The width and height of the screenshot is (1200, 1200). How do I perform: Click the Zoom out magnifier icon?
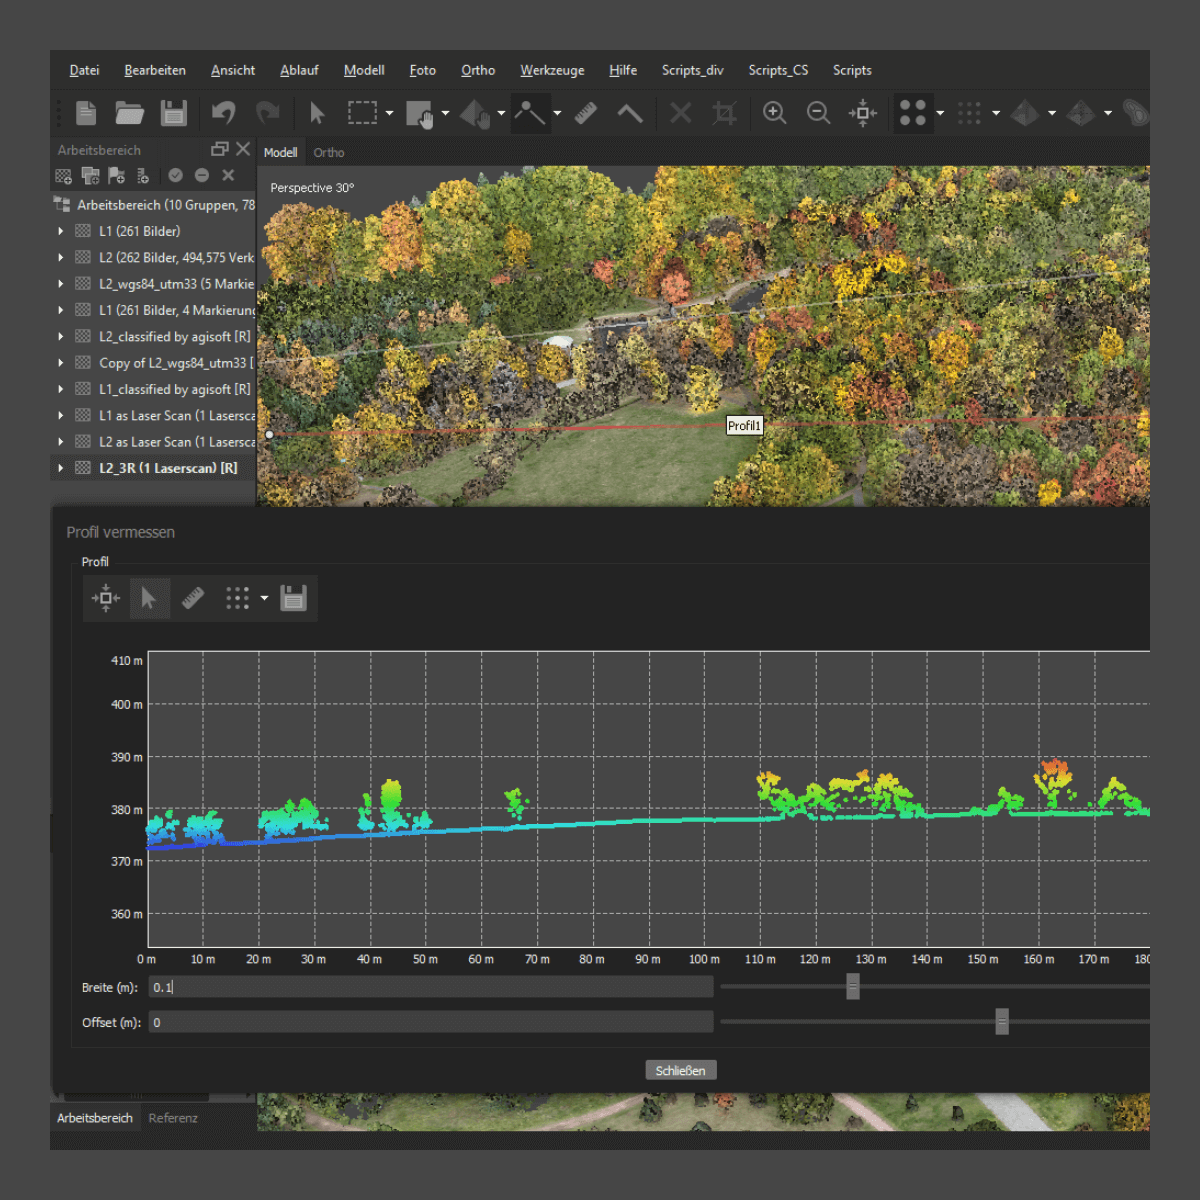tap(818, 113)
